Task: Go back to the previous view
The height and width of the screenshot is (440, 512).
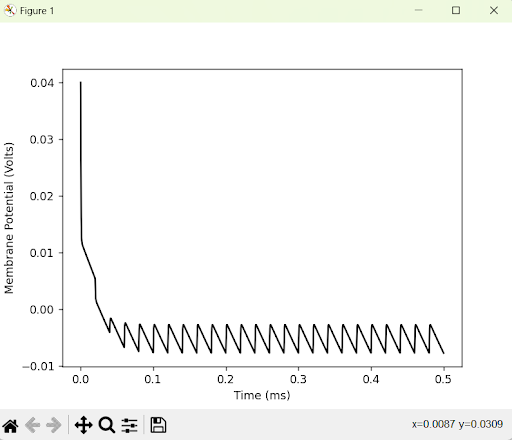Action: click(33, 425)
